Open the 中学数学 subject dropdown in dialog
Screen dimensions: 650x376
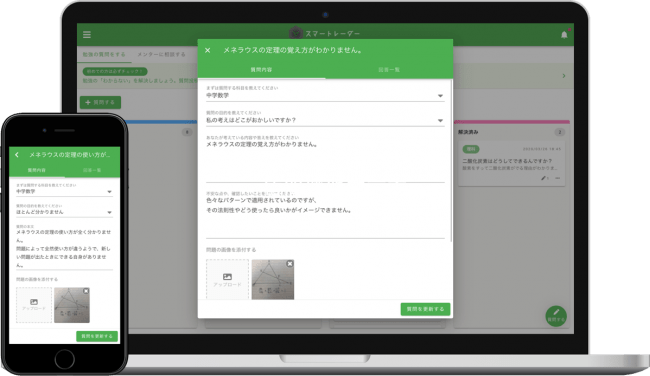point(325,96)
